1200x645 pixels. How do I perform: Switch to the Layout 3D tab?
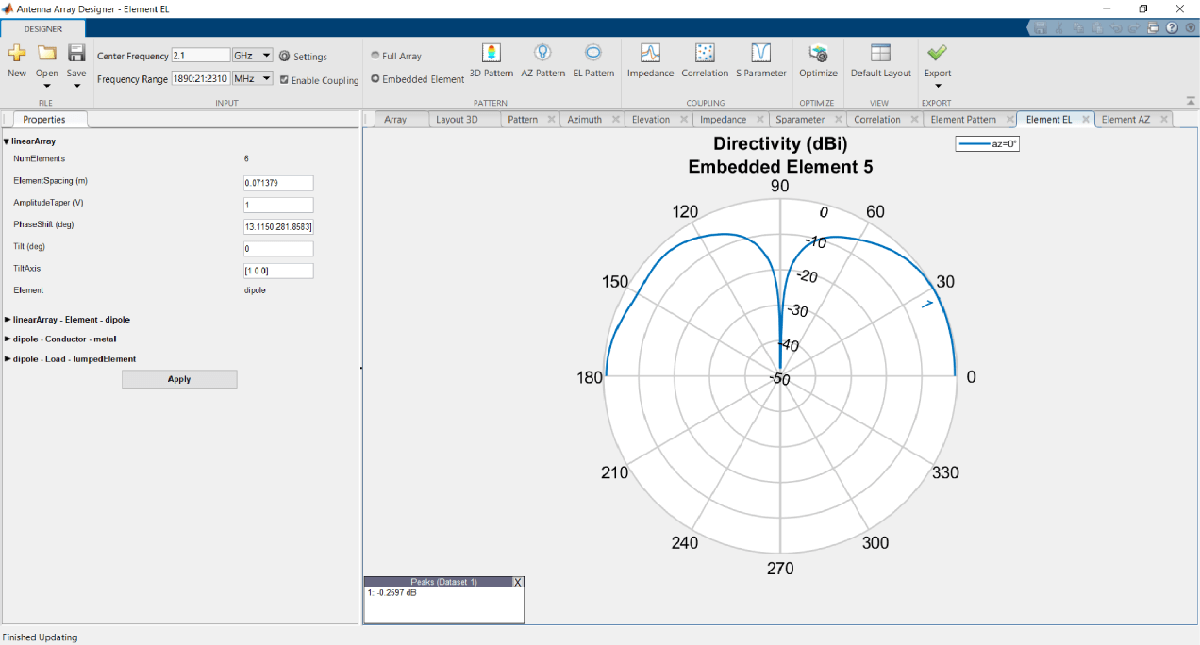pyautogui.click(x=457, y=120)
